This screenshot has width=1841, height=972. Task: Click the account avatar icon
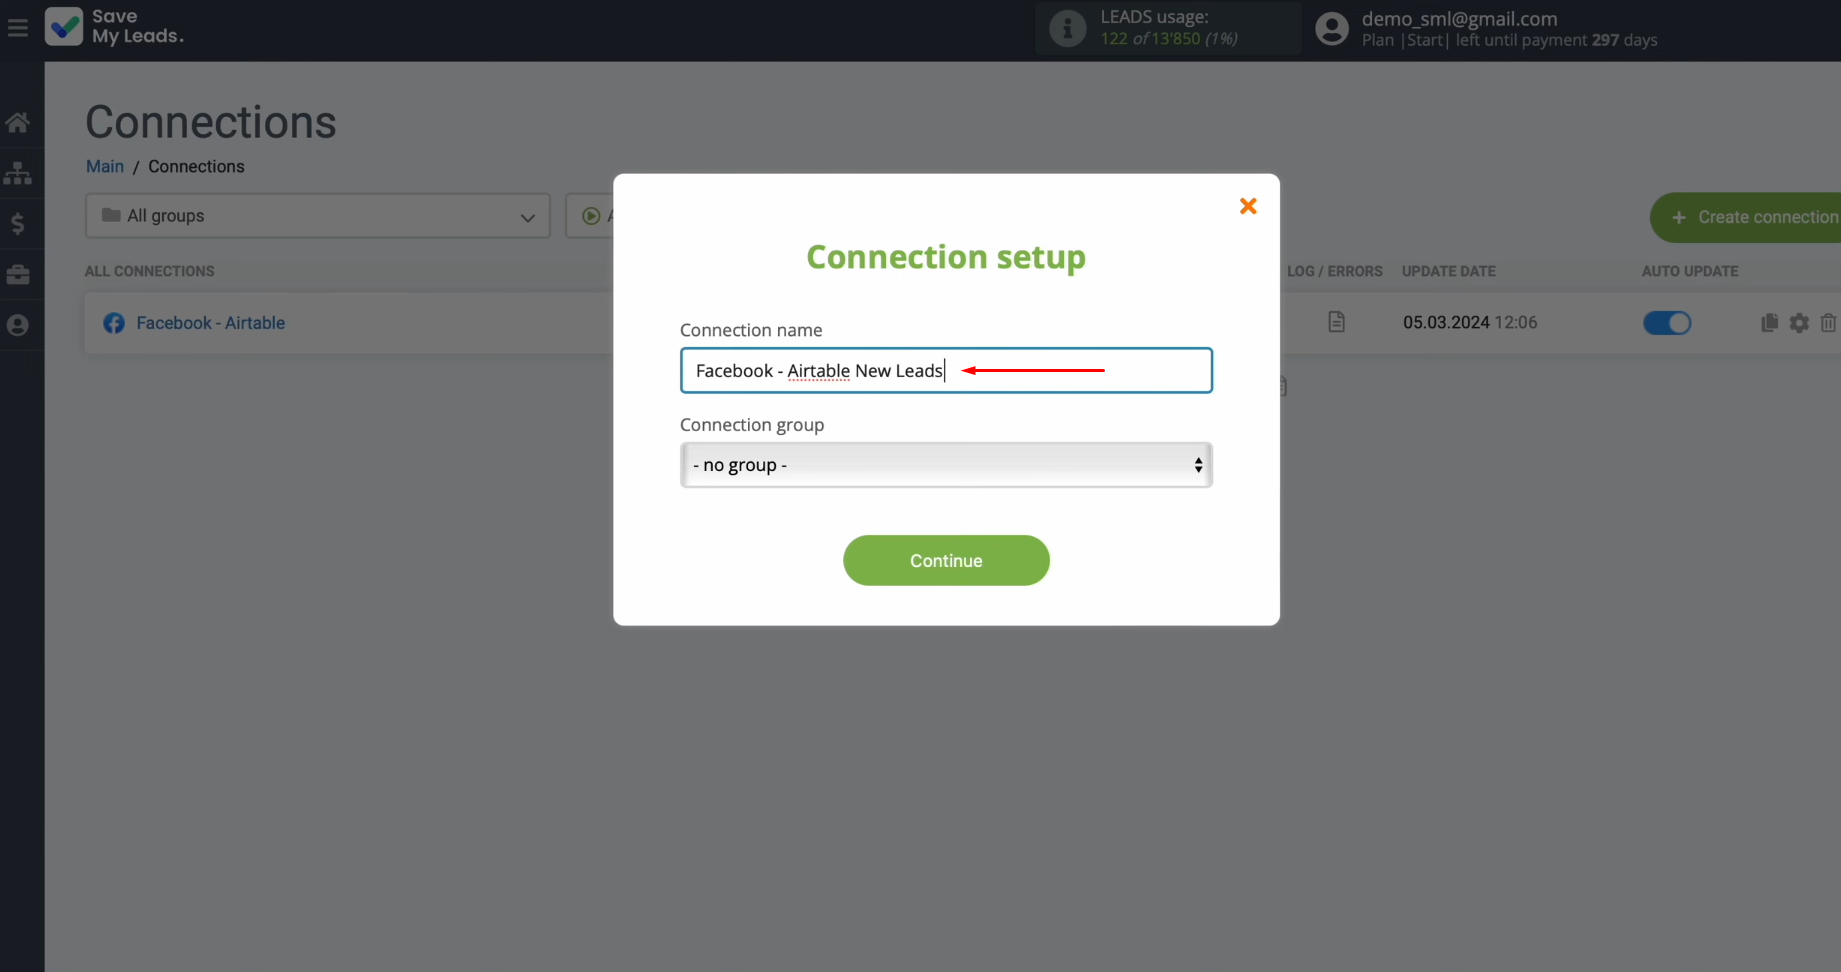tap(1331, 28)
